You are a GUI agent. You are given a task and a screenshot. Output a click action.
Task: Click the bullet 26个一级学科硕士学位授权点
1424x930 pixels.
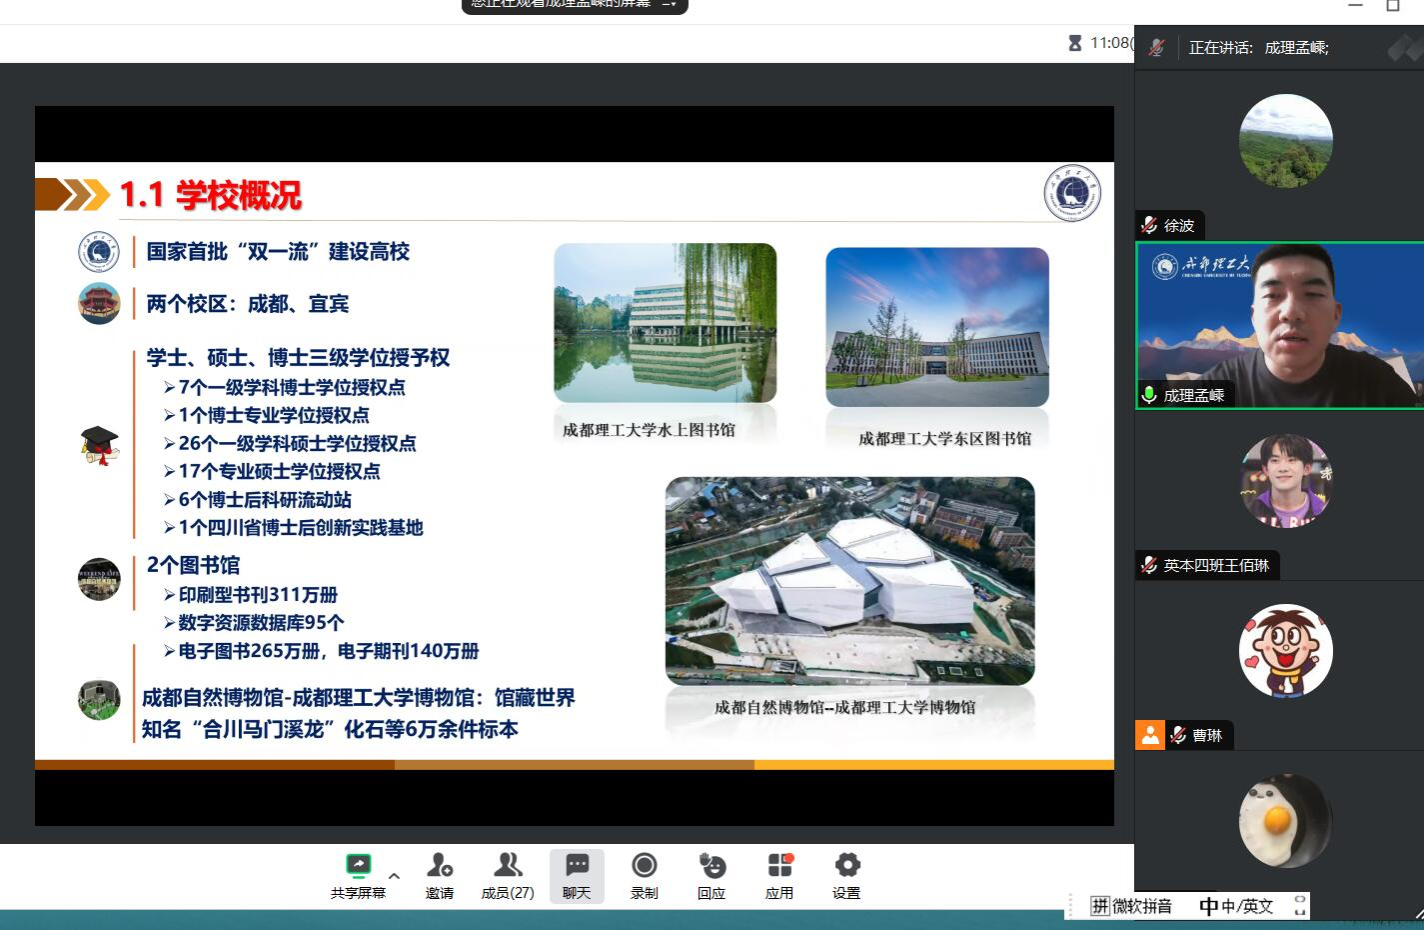click(290, 443)
